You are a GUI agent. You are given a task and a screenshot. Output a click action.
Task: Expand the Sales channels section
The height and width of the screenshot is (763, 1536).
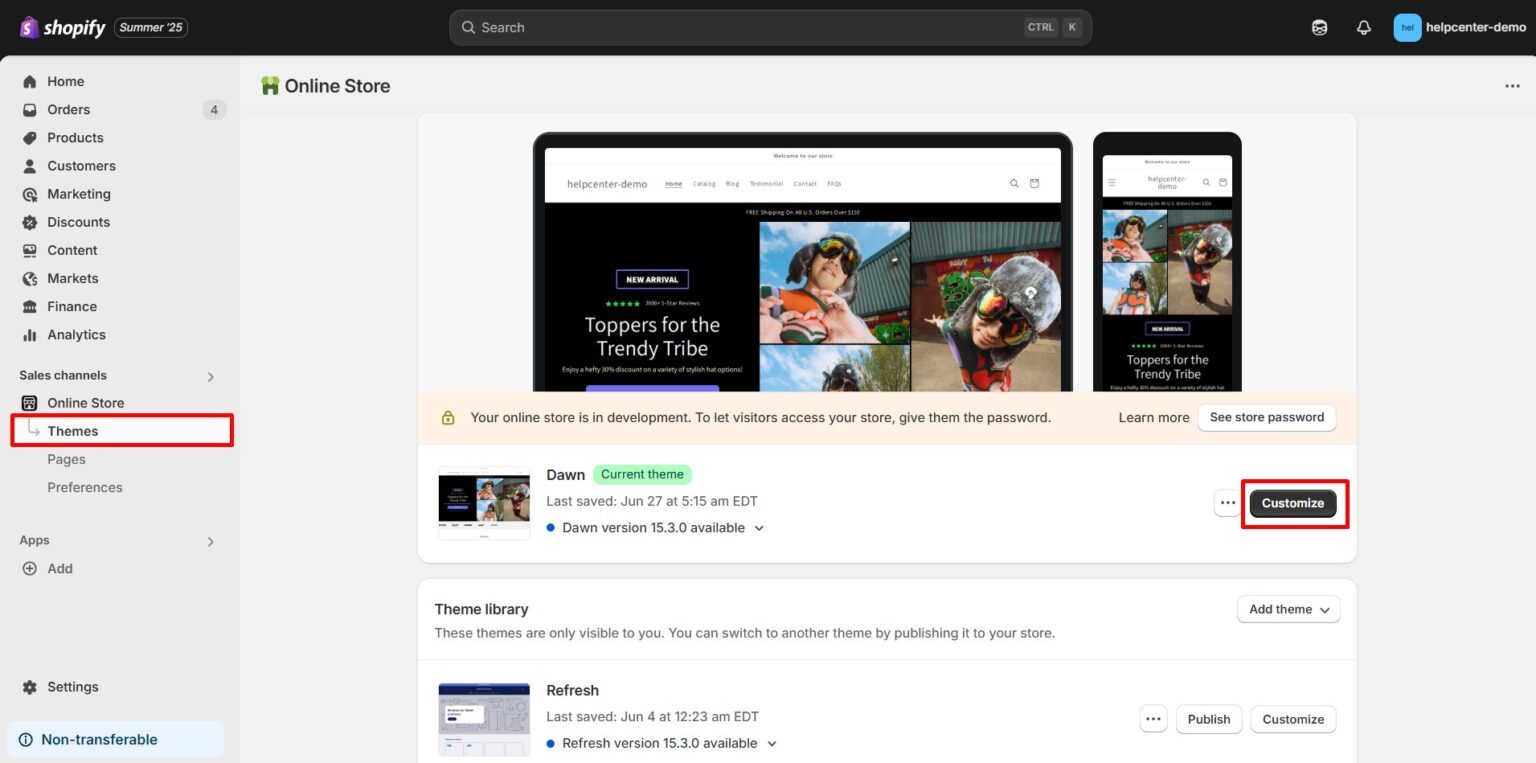(210, 376)
